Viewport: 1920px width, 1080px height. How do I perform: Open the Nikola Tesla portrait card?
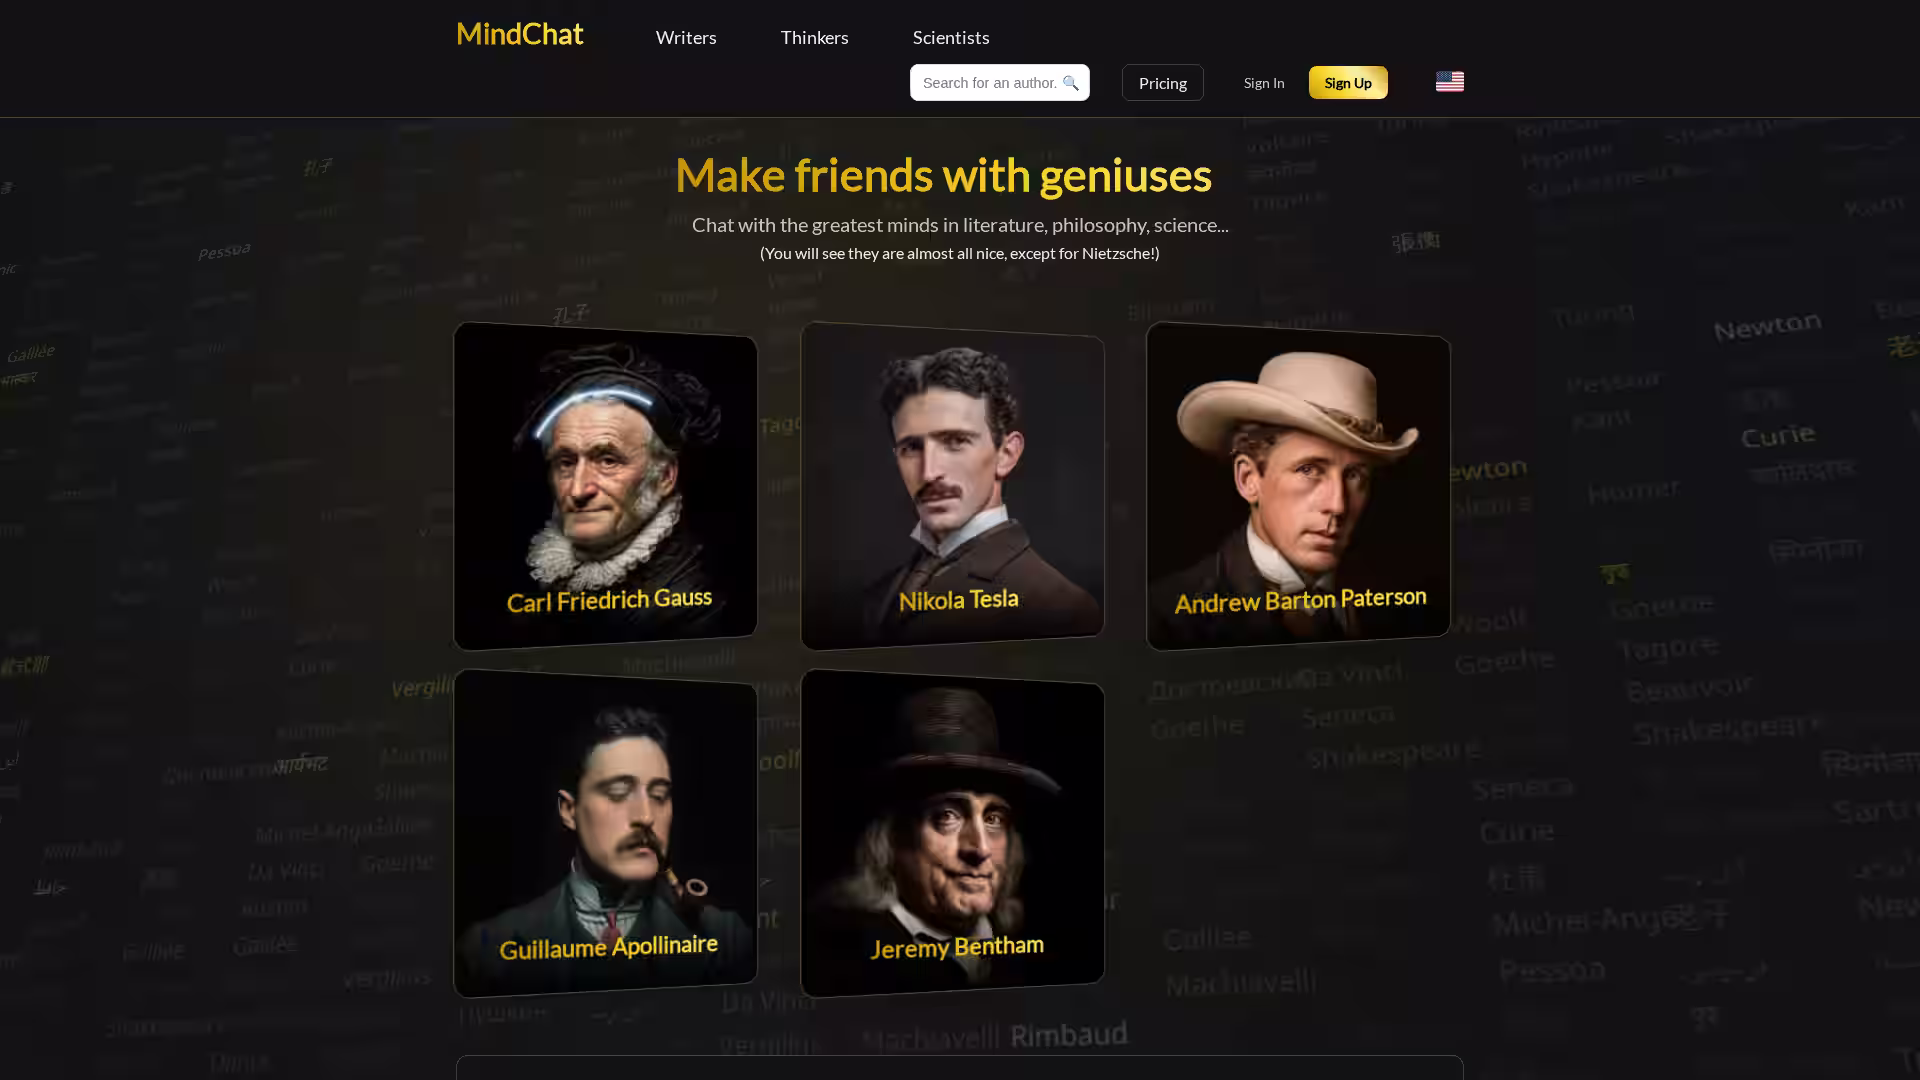coord(952,486)
